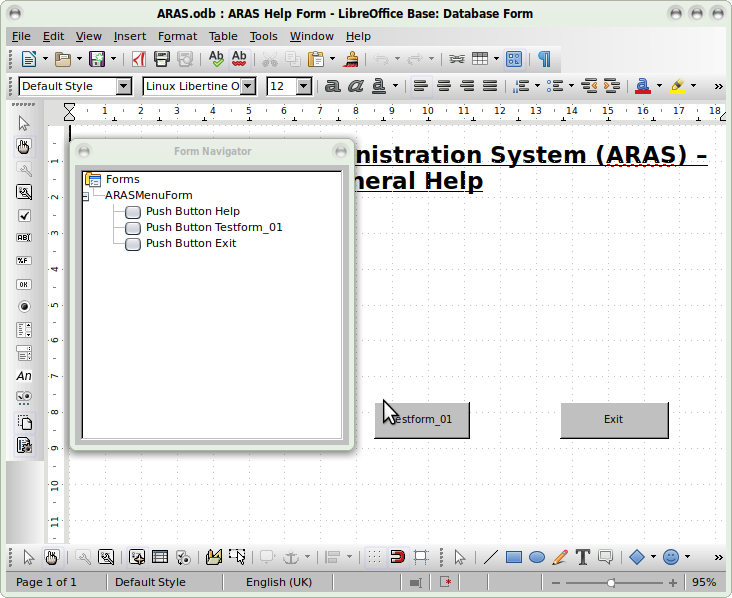The height and width of the screenshot is (598, 732).
Task: Click the Exit button on form
Action: [x=614, y=420]
